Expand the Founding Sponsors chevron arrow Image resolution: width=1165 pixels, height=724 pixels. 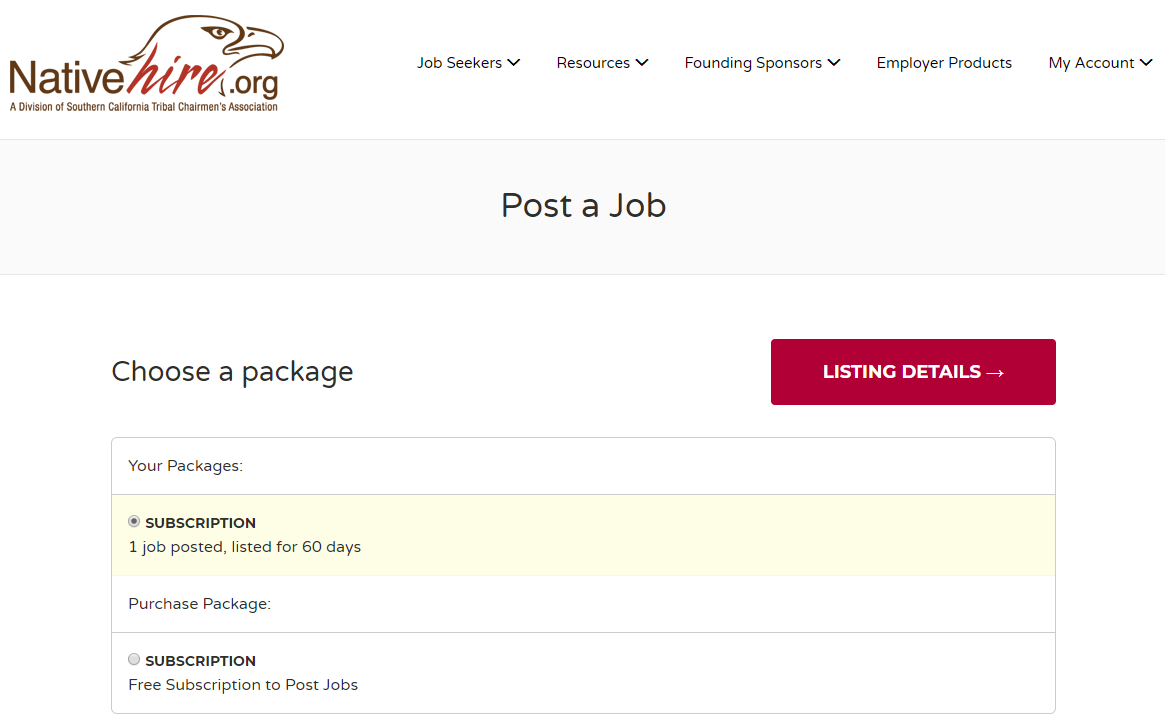pos(834,63)
